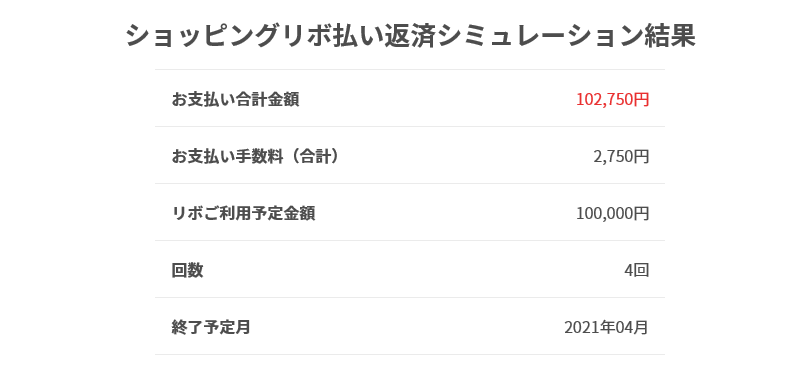Image resolution: width=800 pixels, height=377 pixels.
Task: Click the 円 character after 102,750
Action: pyautogui.click(x=641, y=99)
